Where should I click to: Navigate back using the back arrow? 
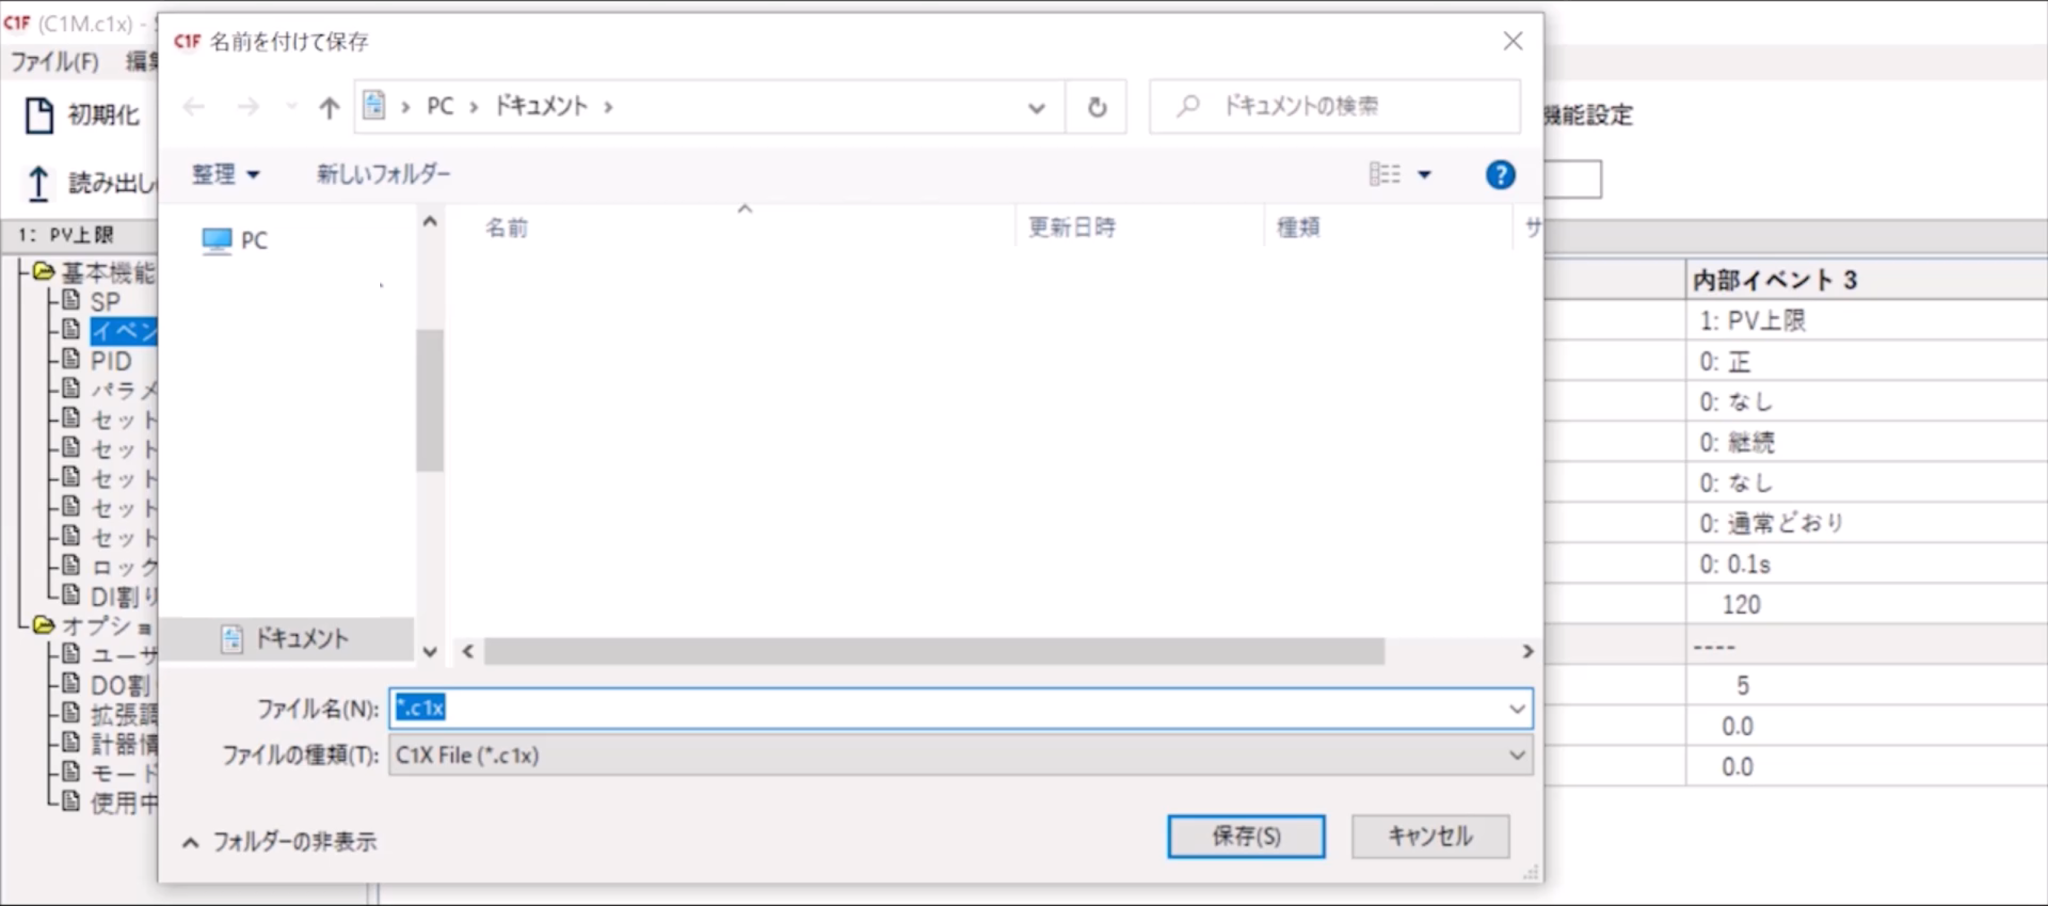tap(194, 107)
